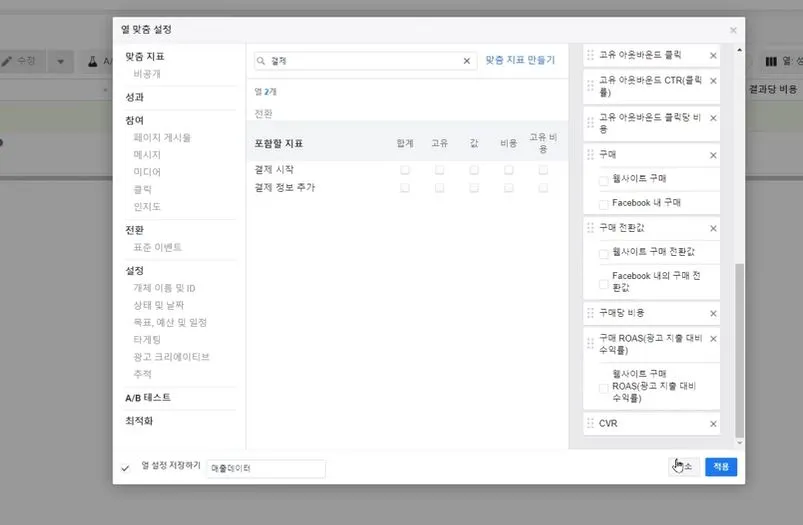Image resolution: width=803 pixels, height=525 pixels.
Task: Open 미디어 subcategory
Action: tap(147, 172)
